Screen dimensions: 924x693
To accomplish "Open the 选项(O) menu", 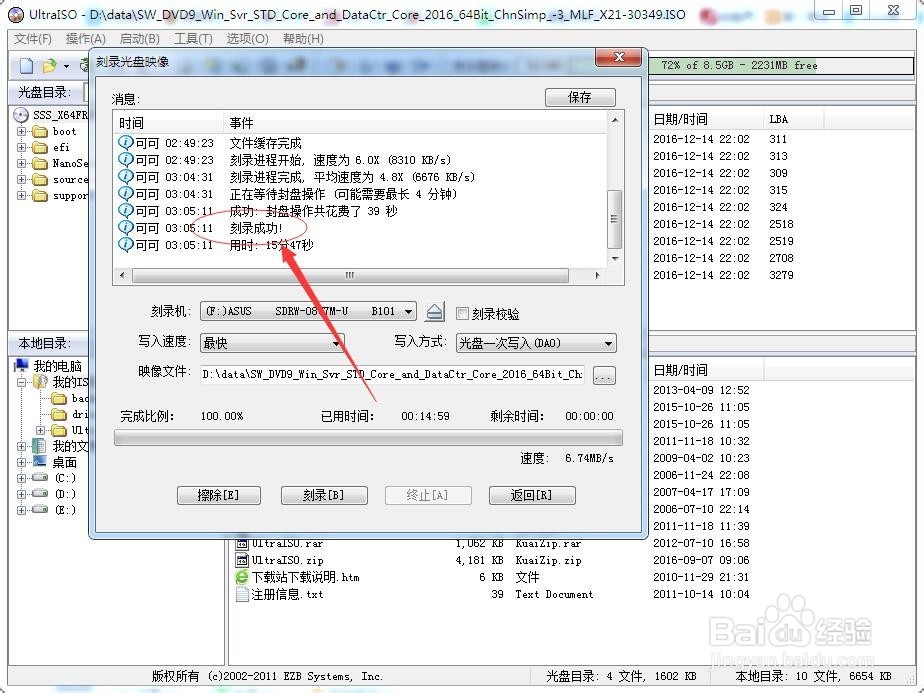I will point(248,39).
